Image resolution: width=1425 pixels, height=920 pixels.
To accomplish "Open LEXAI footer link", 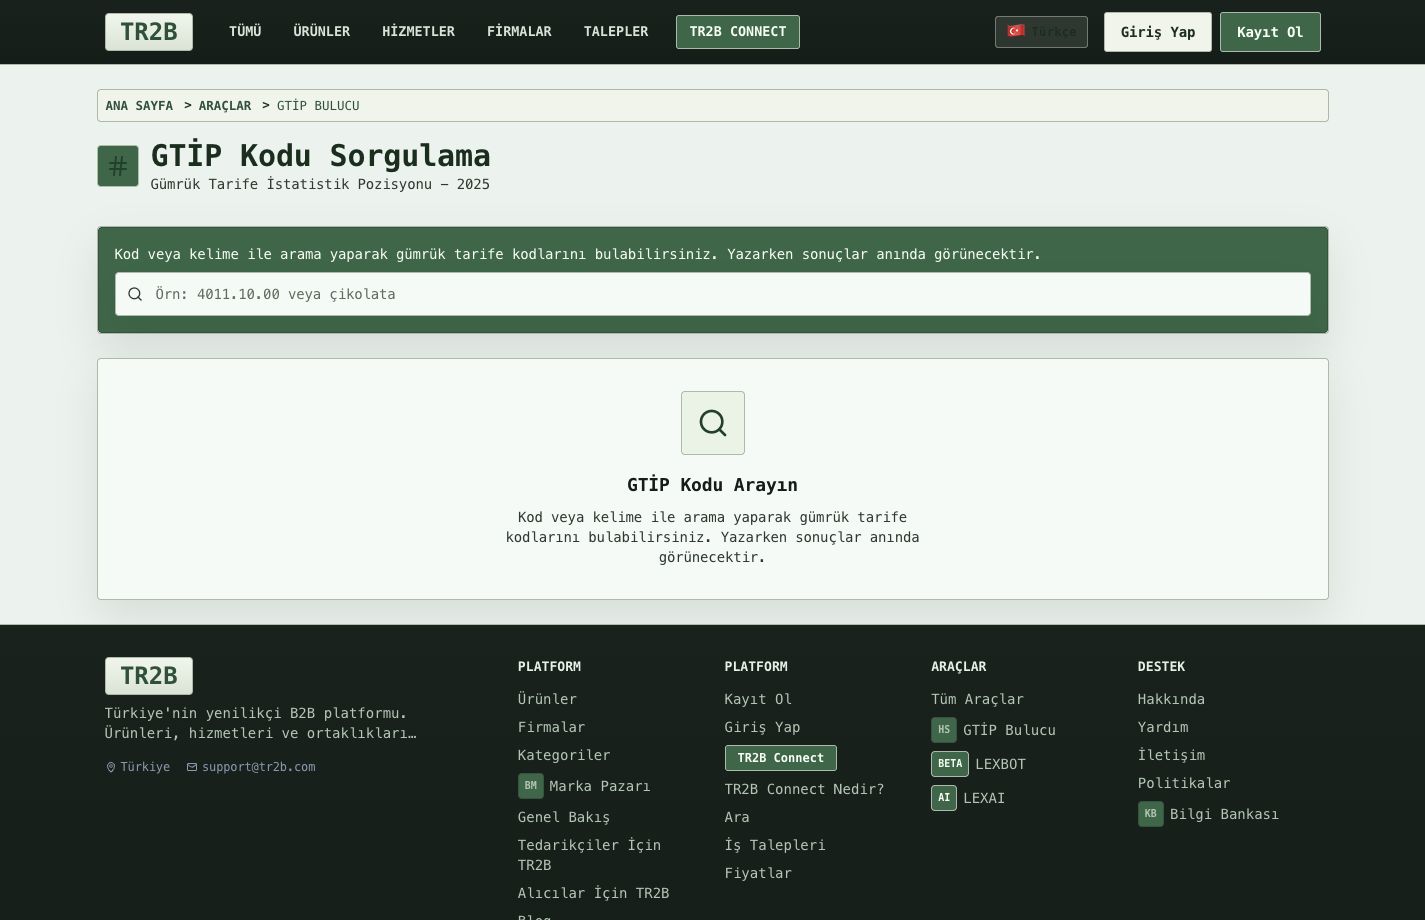I will click(x=984, y=798).
